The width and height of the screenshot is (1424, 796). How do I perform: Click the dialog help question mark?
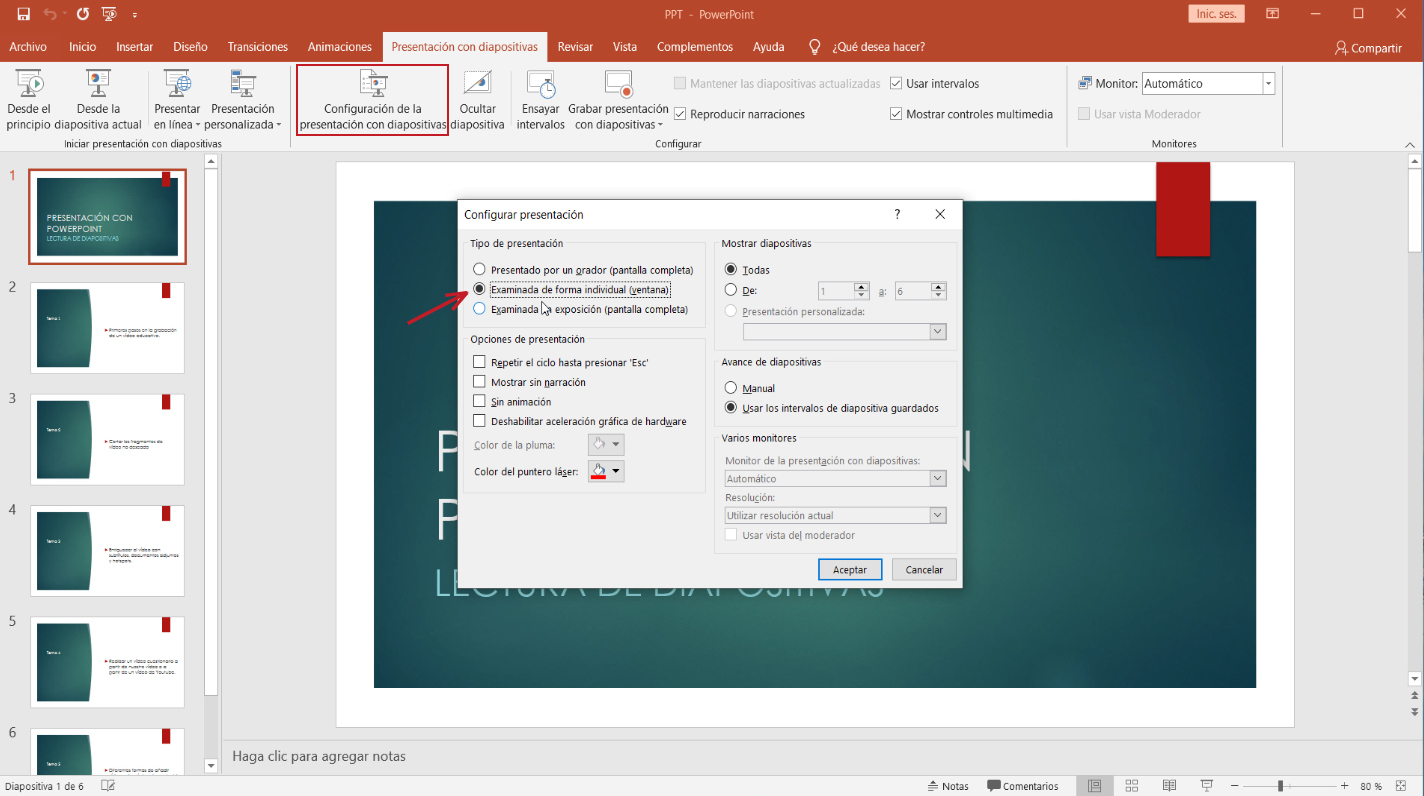click(x=897, y=214)
